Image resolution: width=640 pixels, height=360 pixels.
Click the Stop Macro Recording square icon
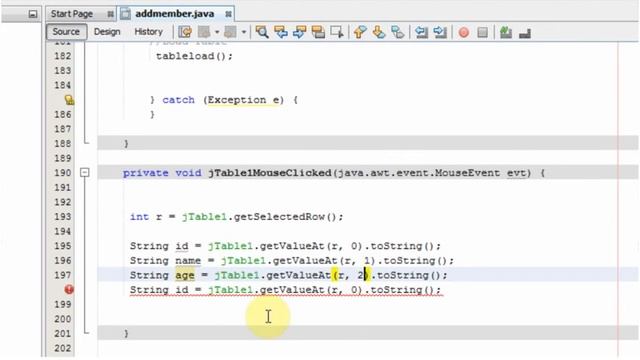coord(482,33)
